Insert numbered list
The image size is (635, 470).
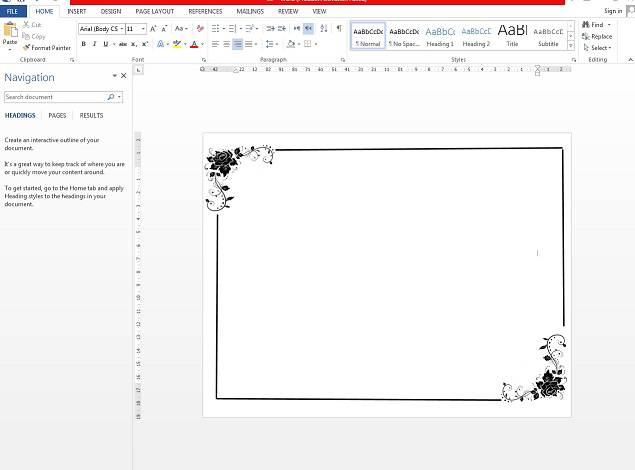tap(232, 28)
